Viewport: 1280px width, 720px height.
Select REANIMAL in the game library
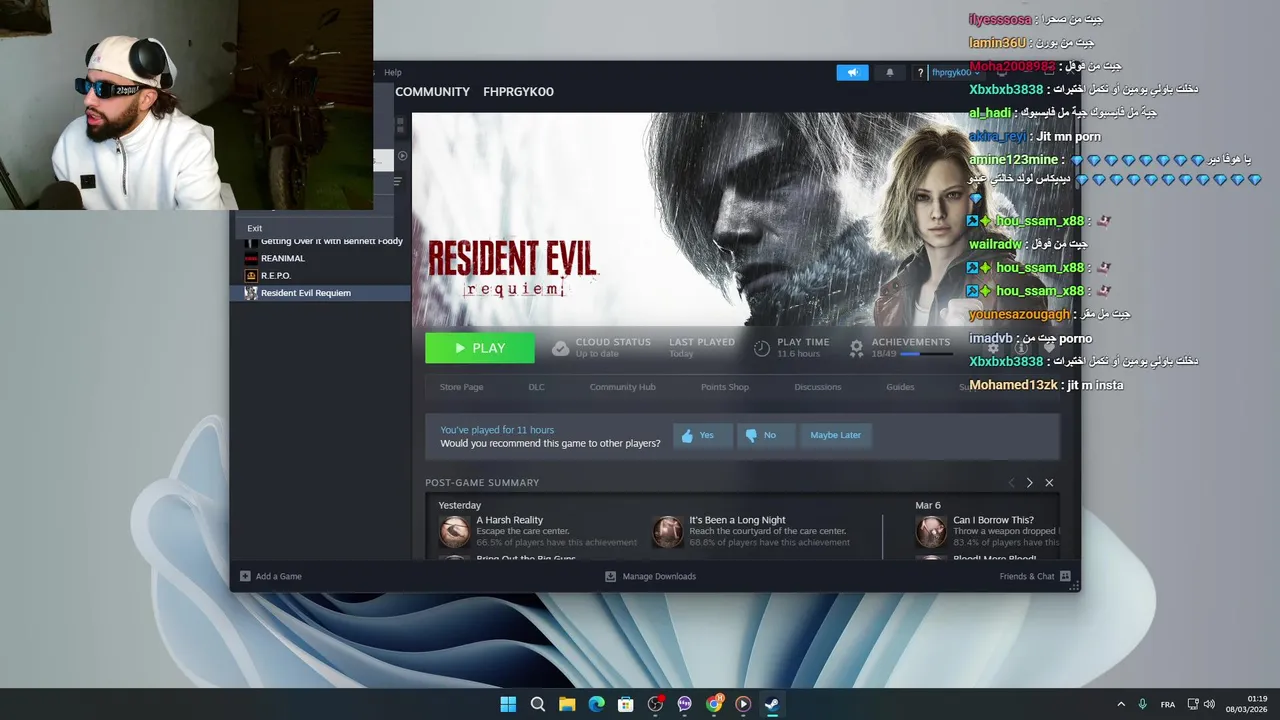[283, 258]
